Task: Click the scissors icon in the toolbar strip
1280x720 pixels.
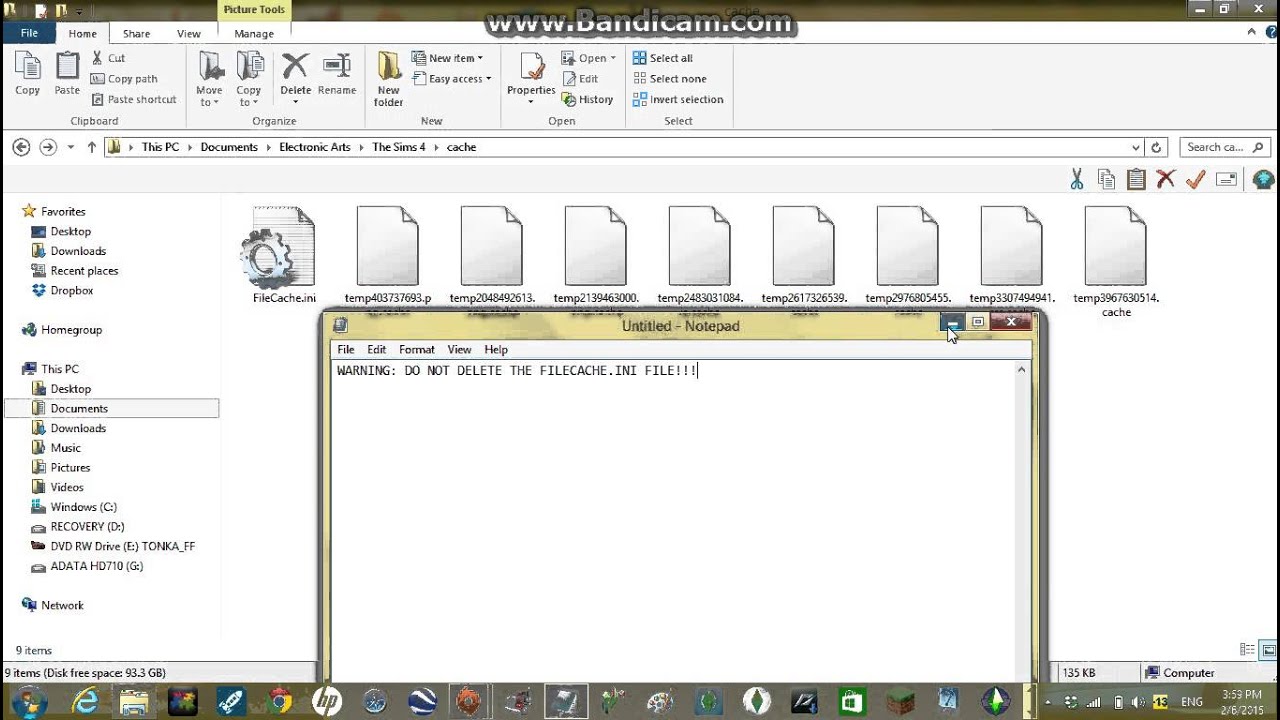Action: click(1077, 179)
